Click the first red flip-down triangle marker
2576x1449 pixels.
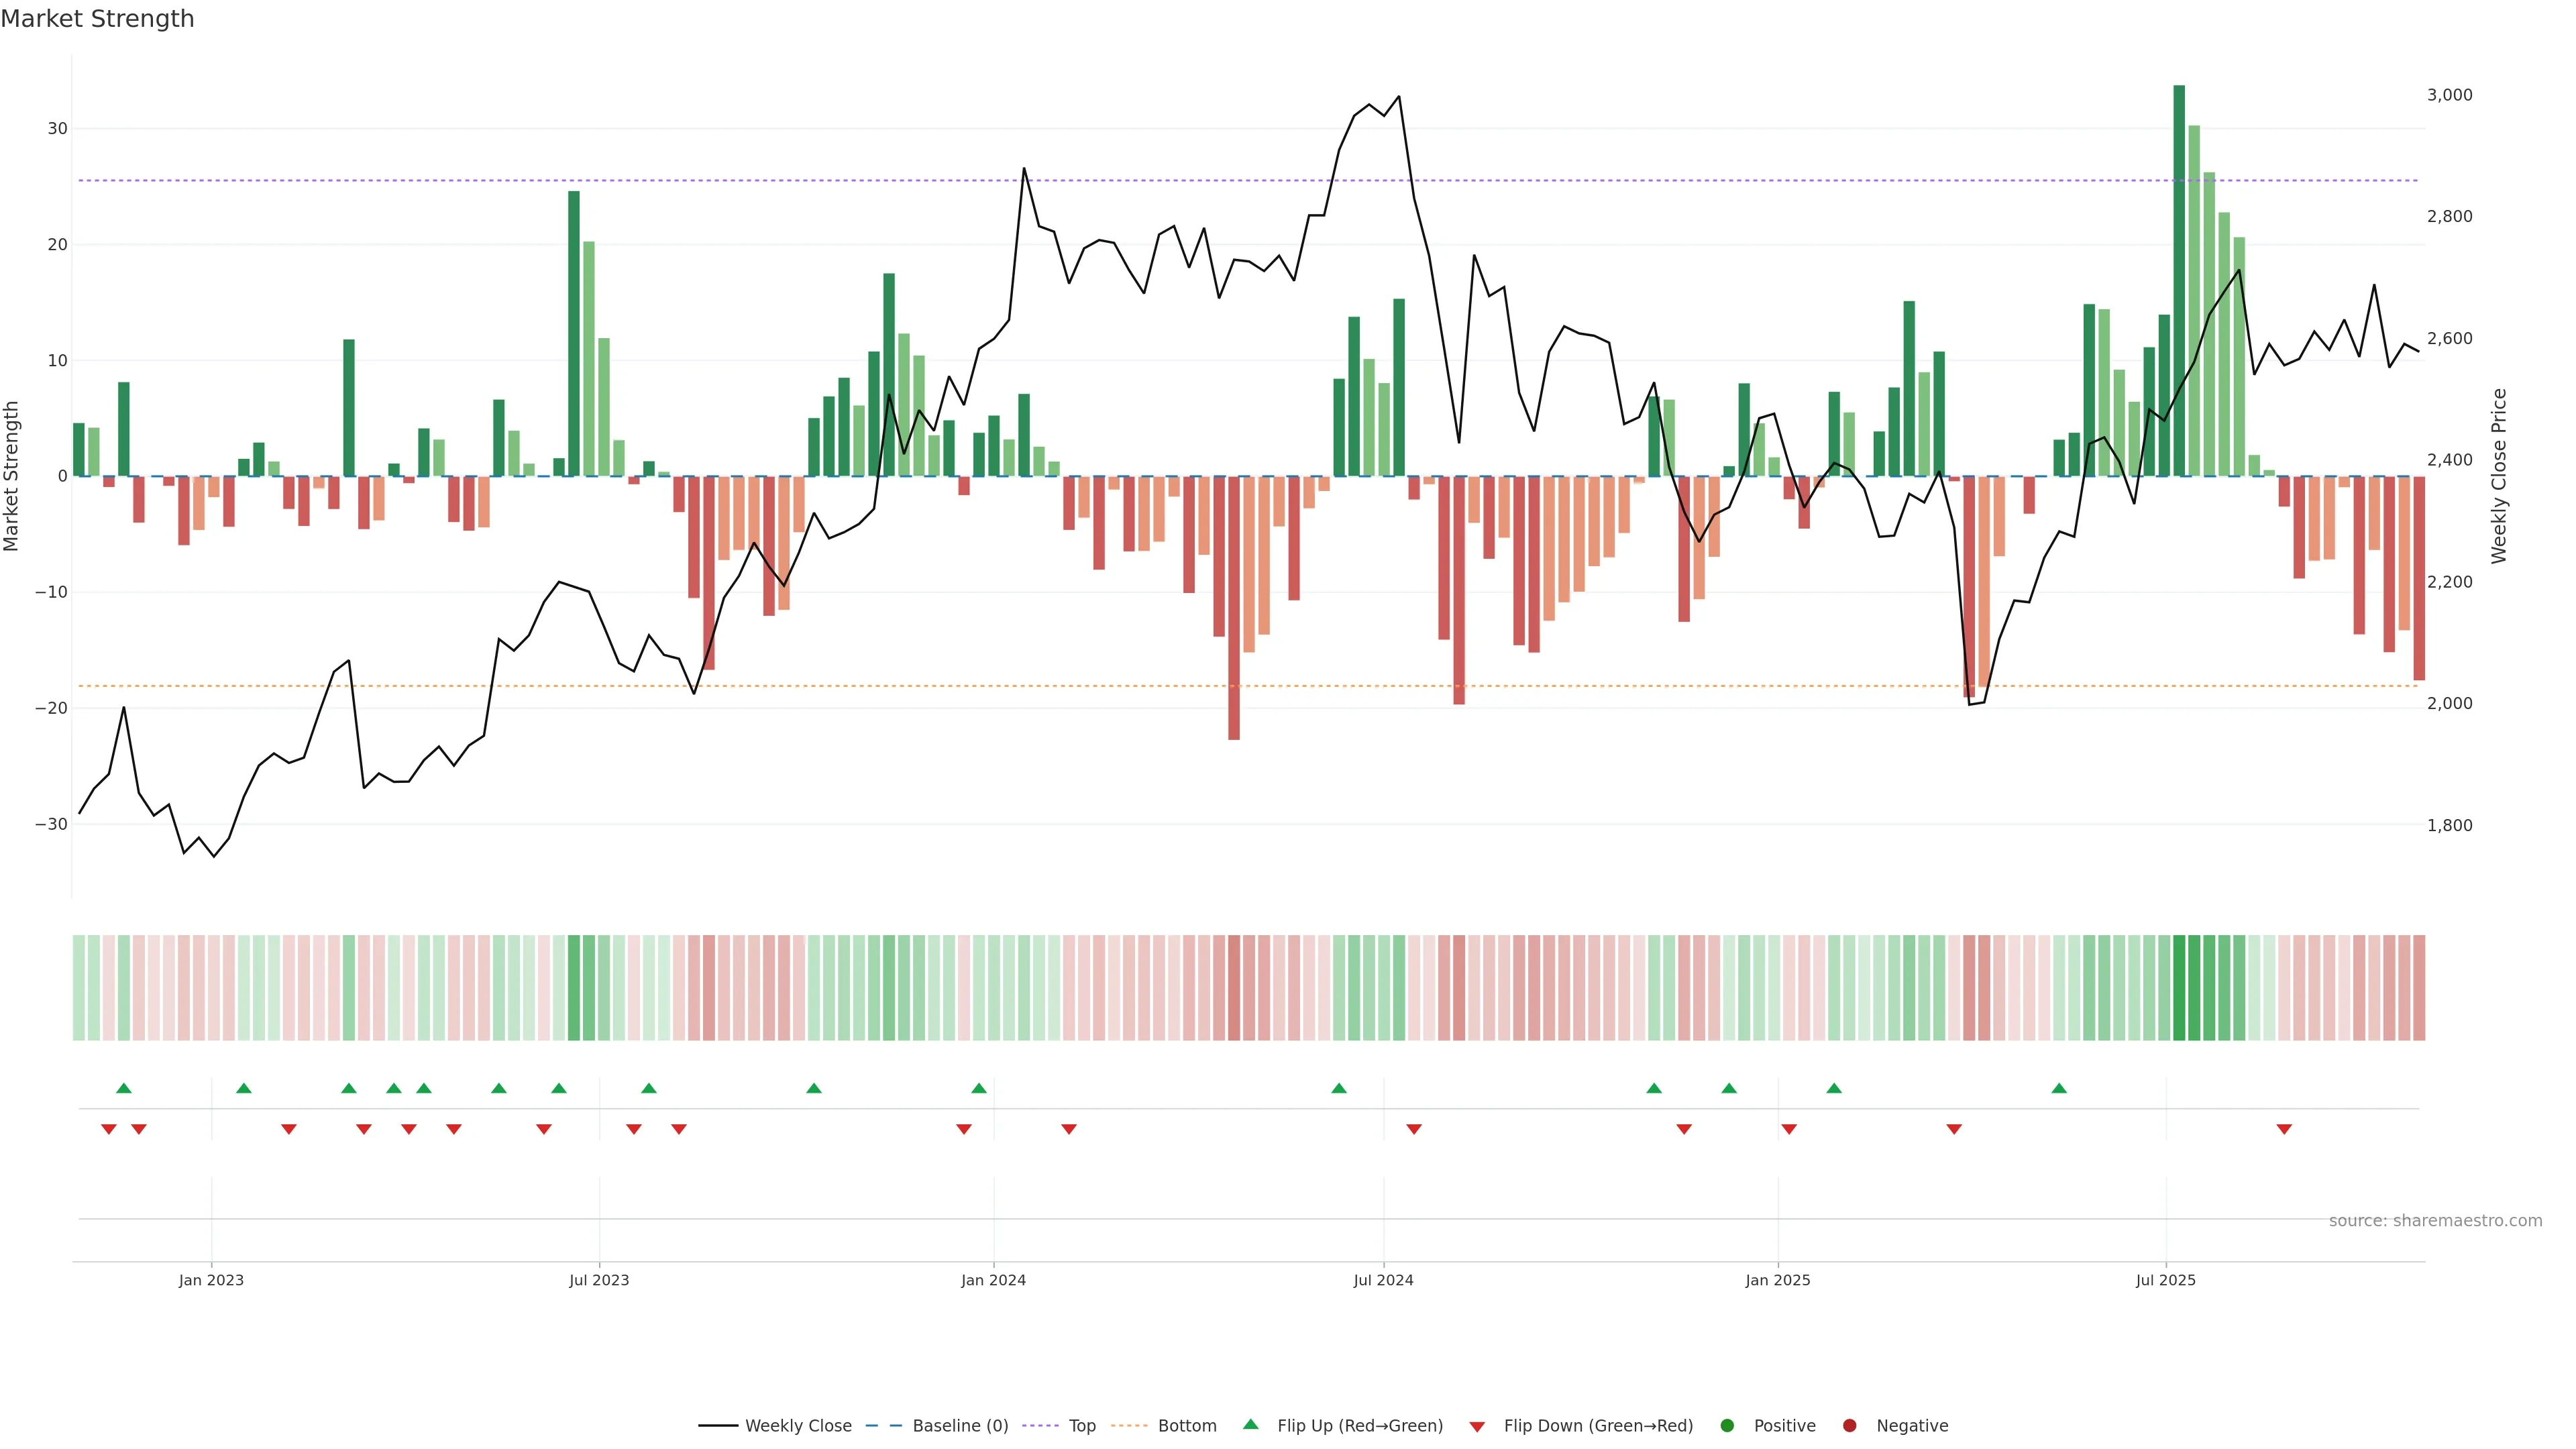click(109, 1129)
